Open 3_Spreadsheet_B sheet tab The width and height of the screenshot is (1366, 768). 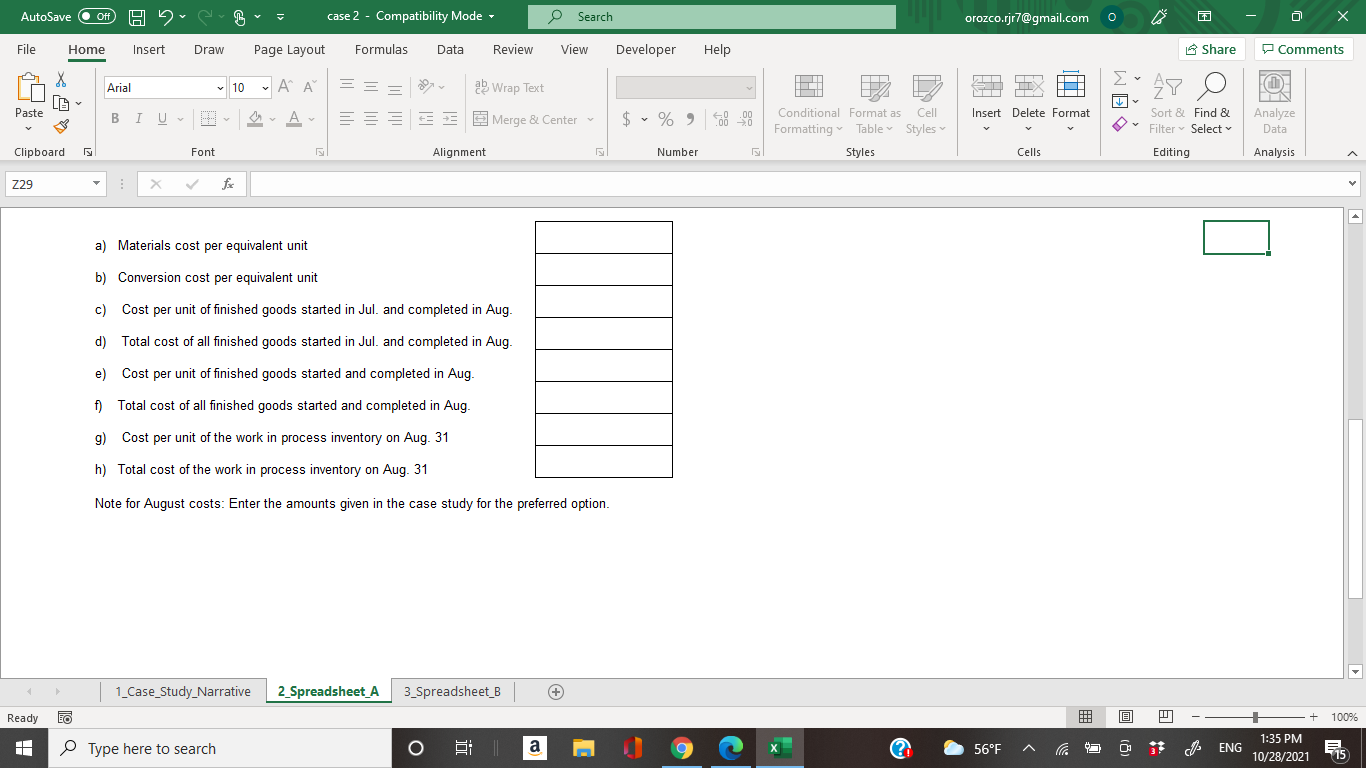pyautogui.click(x=452, y=692)
